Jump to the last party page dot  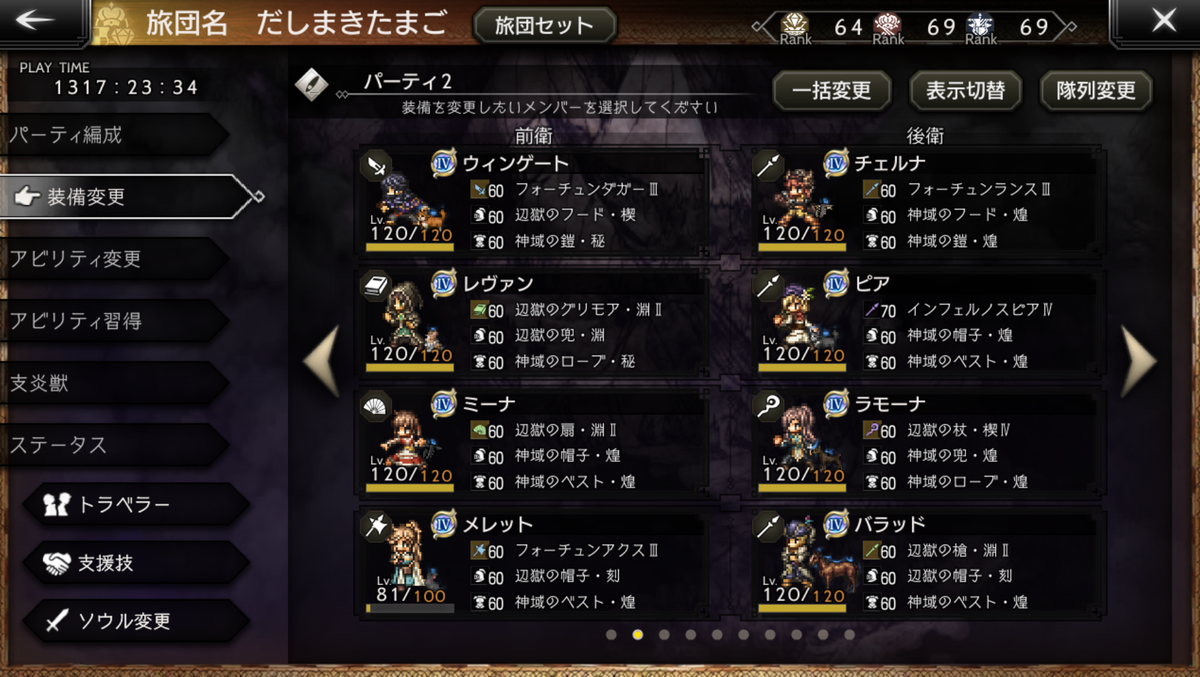[849, 634]
